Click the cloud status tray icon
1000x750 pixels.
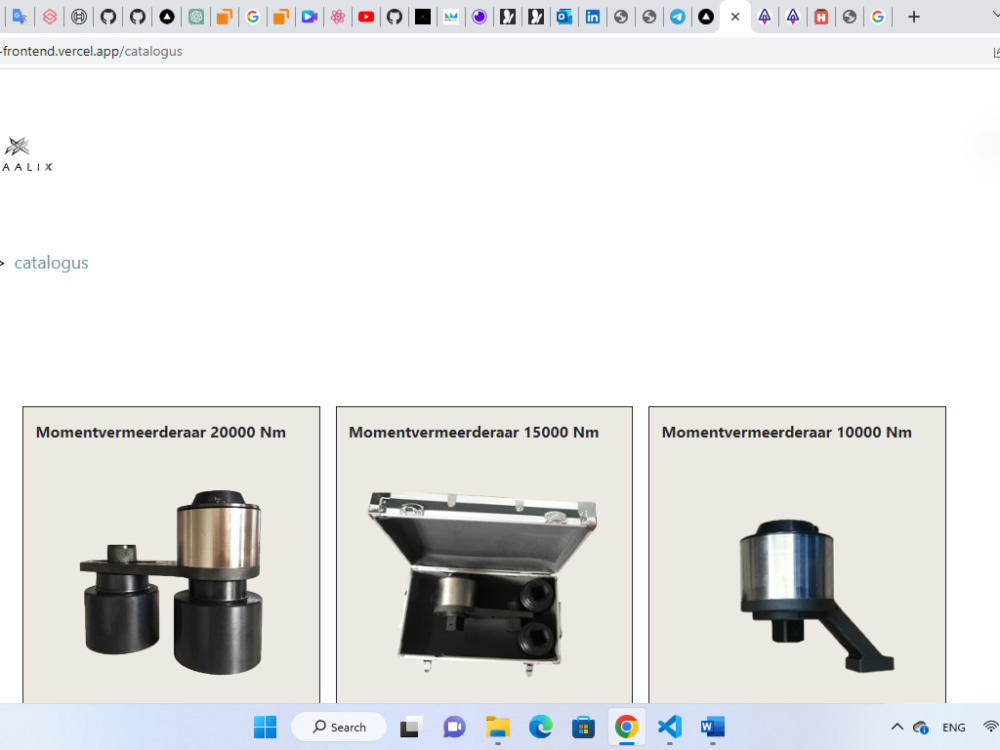coord(920,727)
